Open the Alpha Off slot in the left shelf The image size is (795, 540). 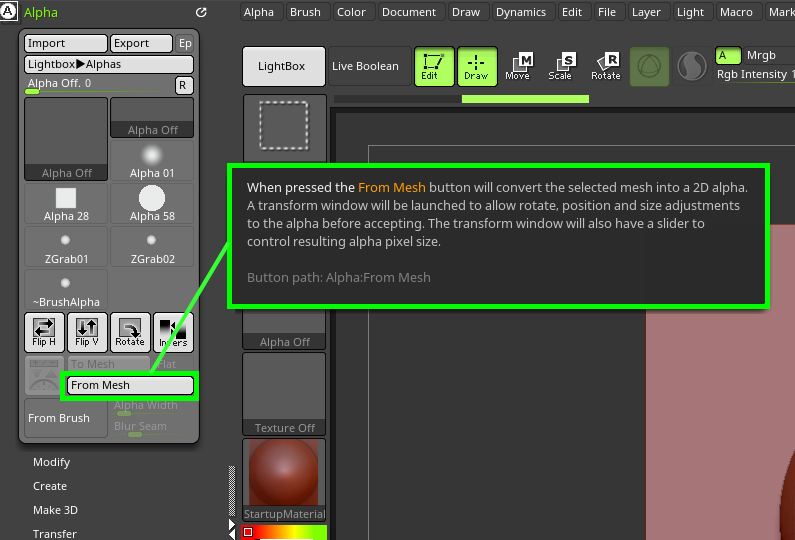pyautogui.click(x=284, y=330)
